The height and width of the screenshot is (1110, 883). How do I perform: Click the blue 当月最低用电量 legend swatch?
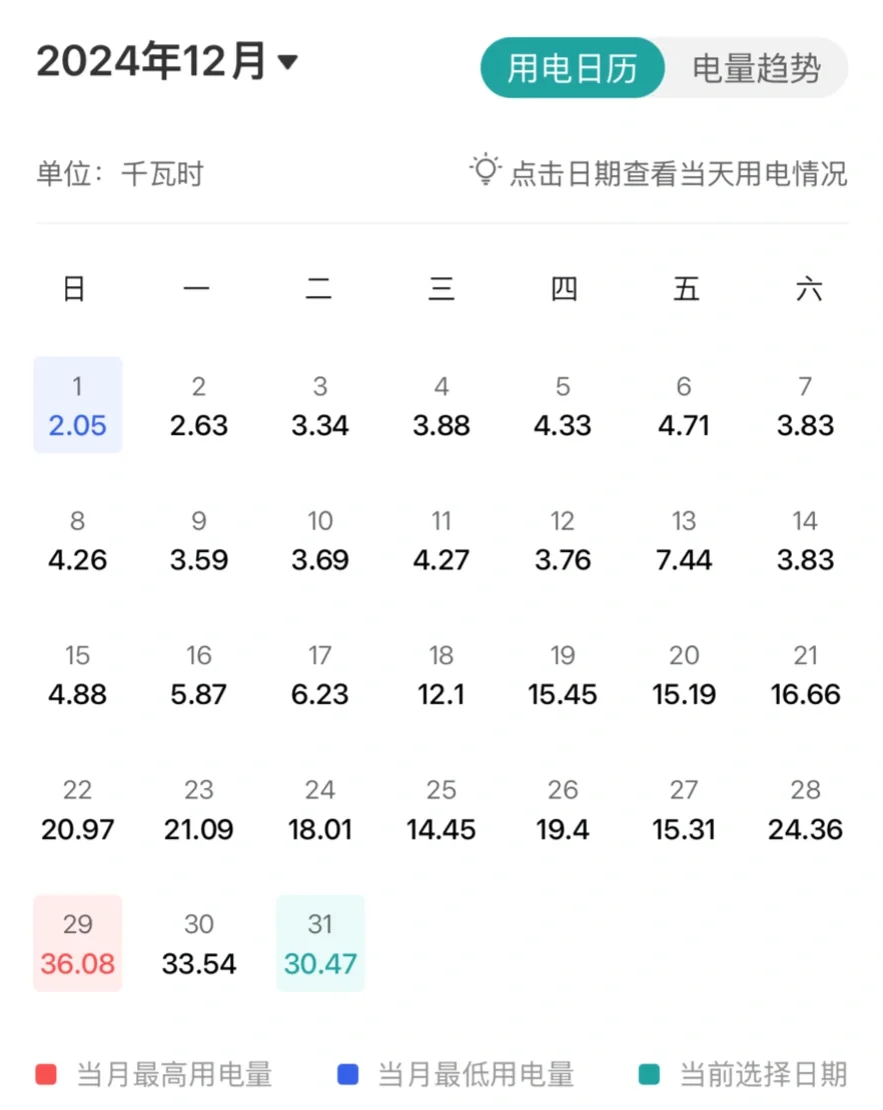coord(347,1075)
